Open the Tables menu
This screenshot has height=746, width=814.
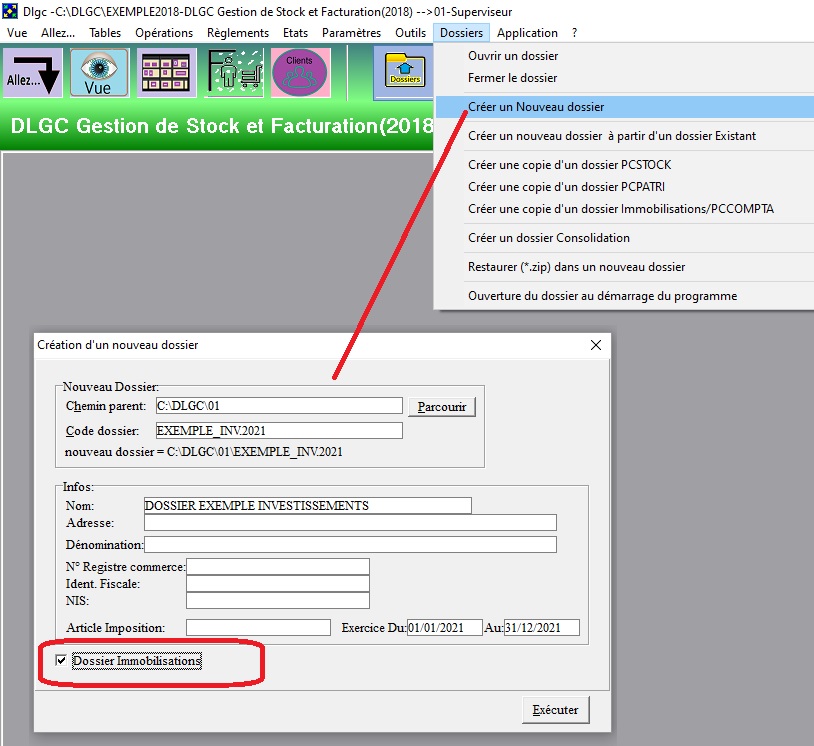tap(105, 33)
